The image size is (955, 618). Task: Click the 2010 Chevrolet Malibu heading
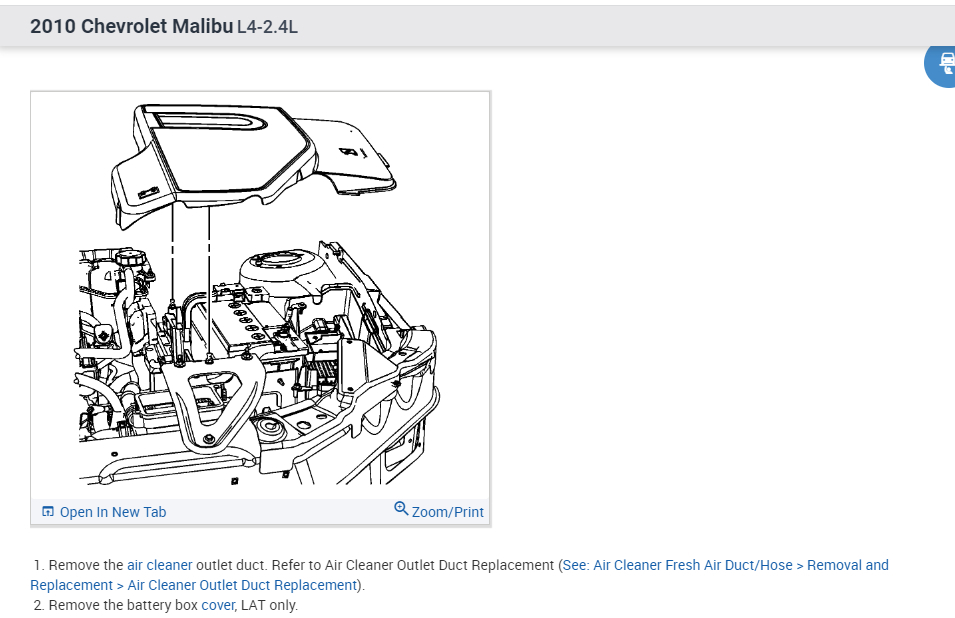coord(132,26)
